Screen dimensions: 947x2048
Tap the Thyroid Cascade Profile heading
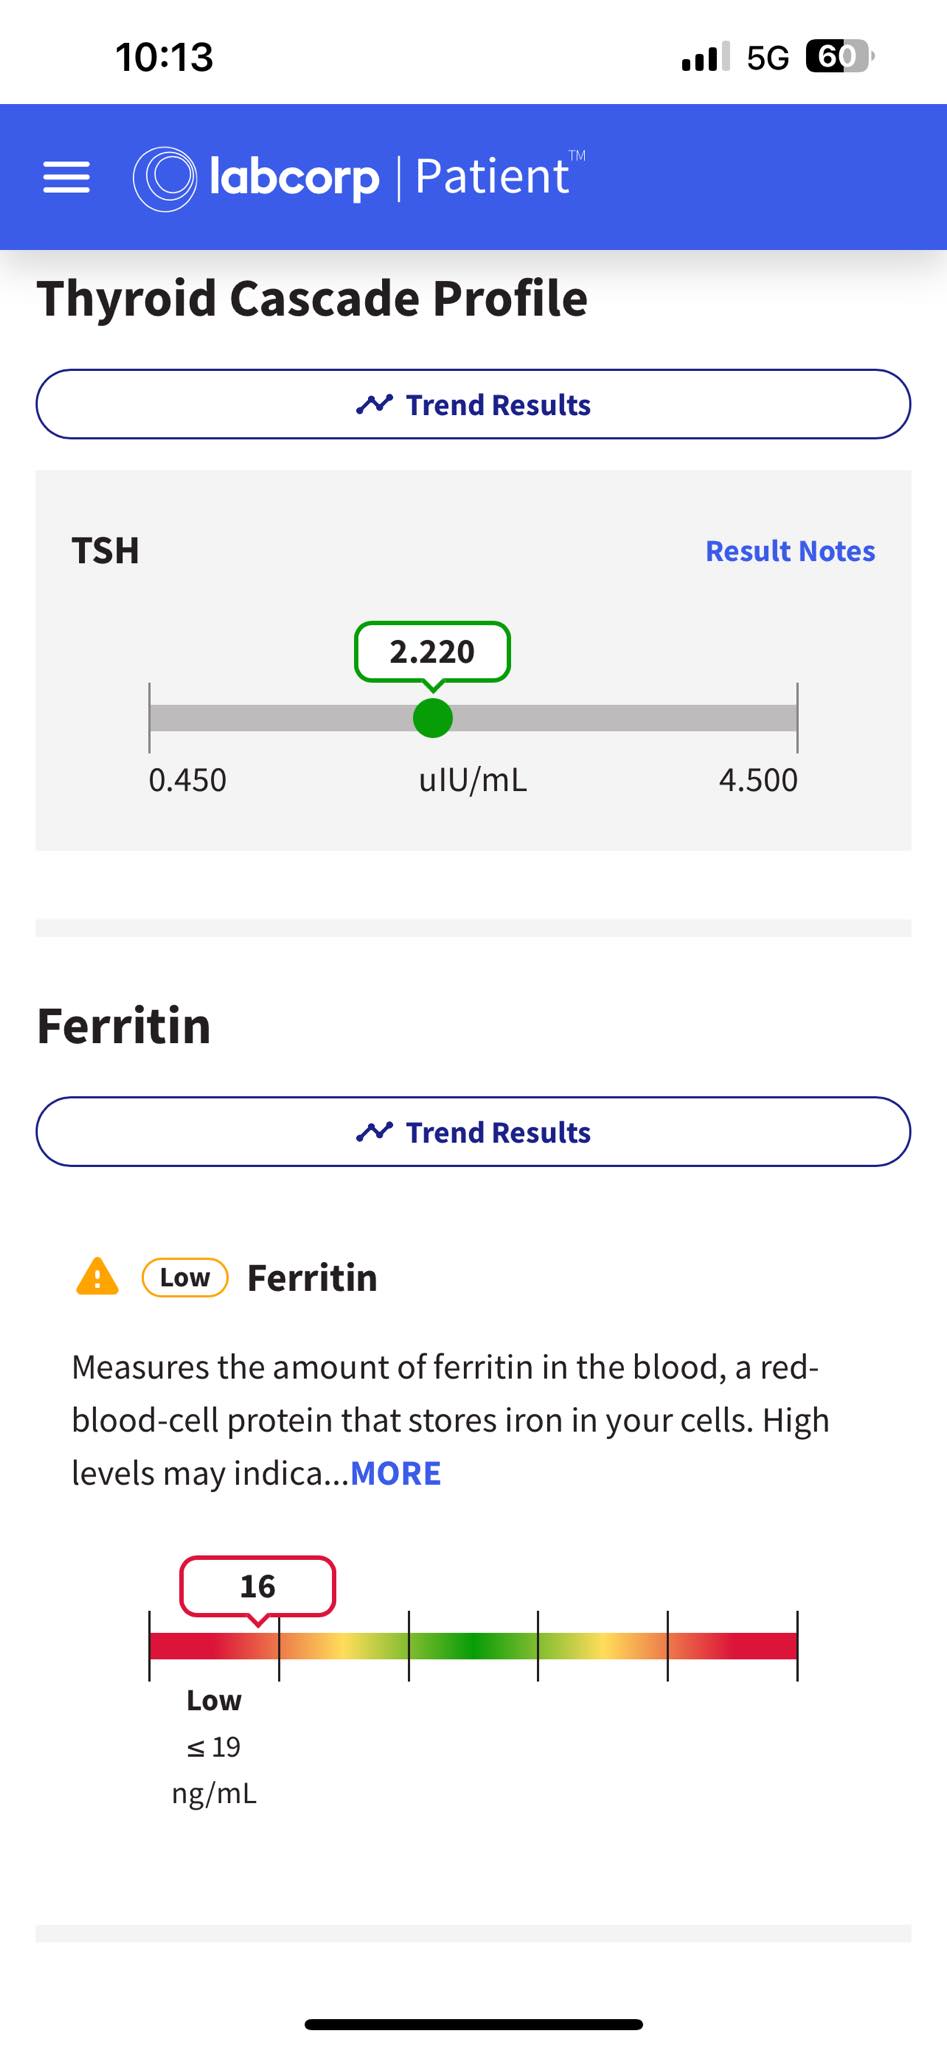pos(312,298)
